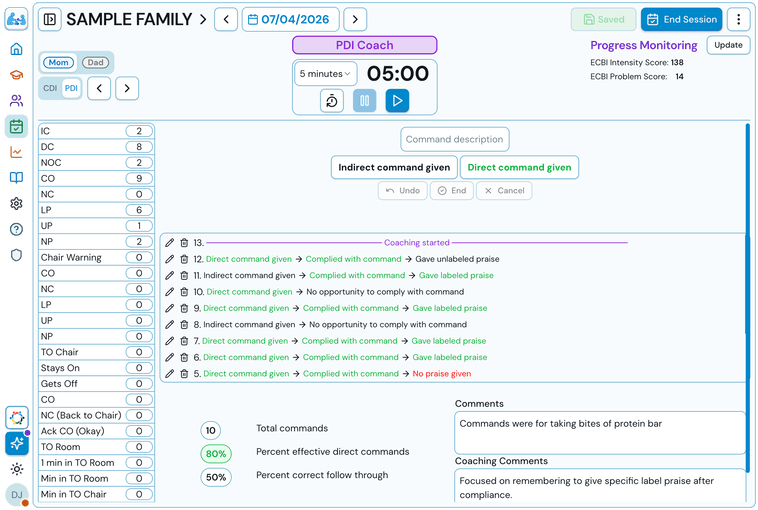
Task: Go to next session date
Action: [x=355, y=19]
